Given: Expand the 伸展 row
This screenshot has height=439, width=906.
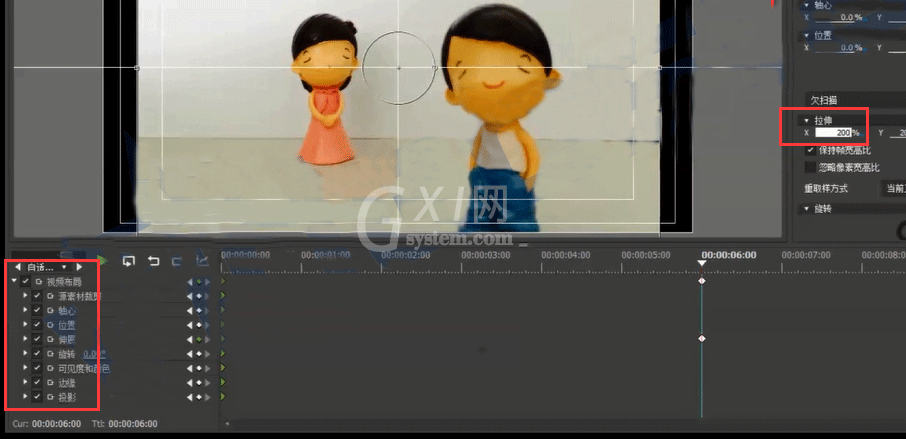Looking at the screenshot, I should (25, 339).
